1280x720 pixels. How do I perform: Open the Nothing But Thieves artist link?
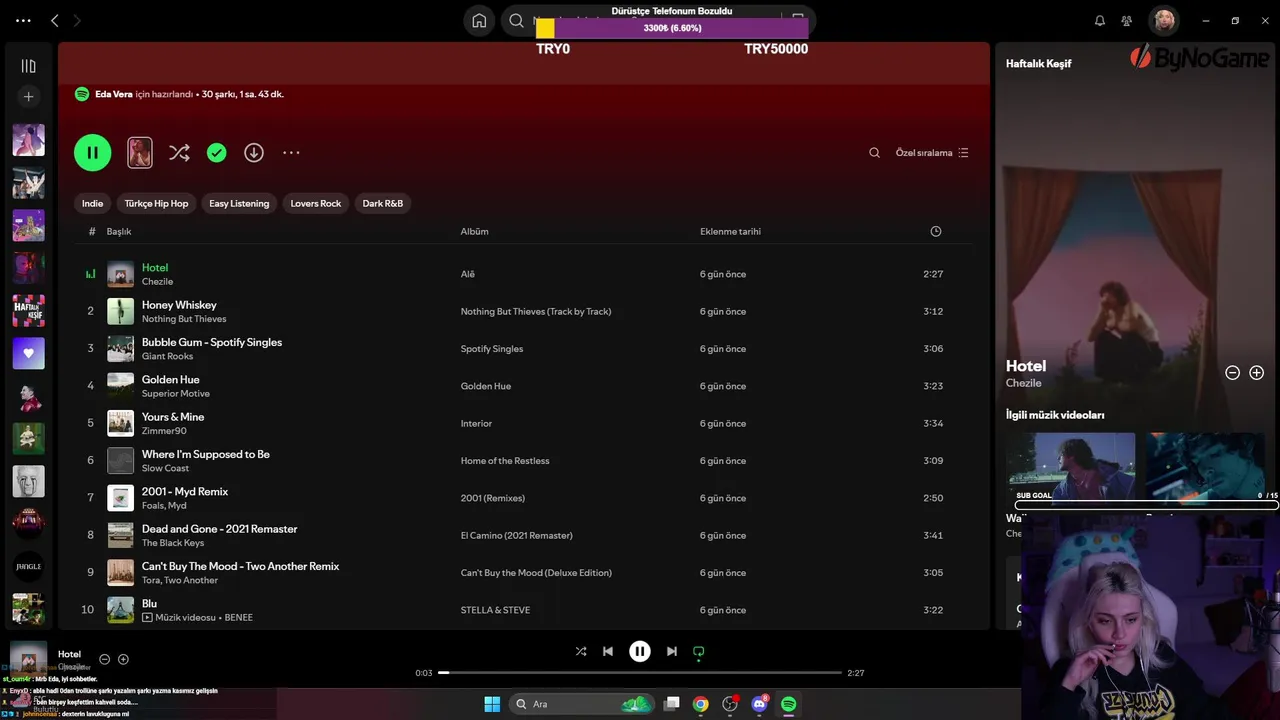click(184, 319)
